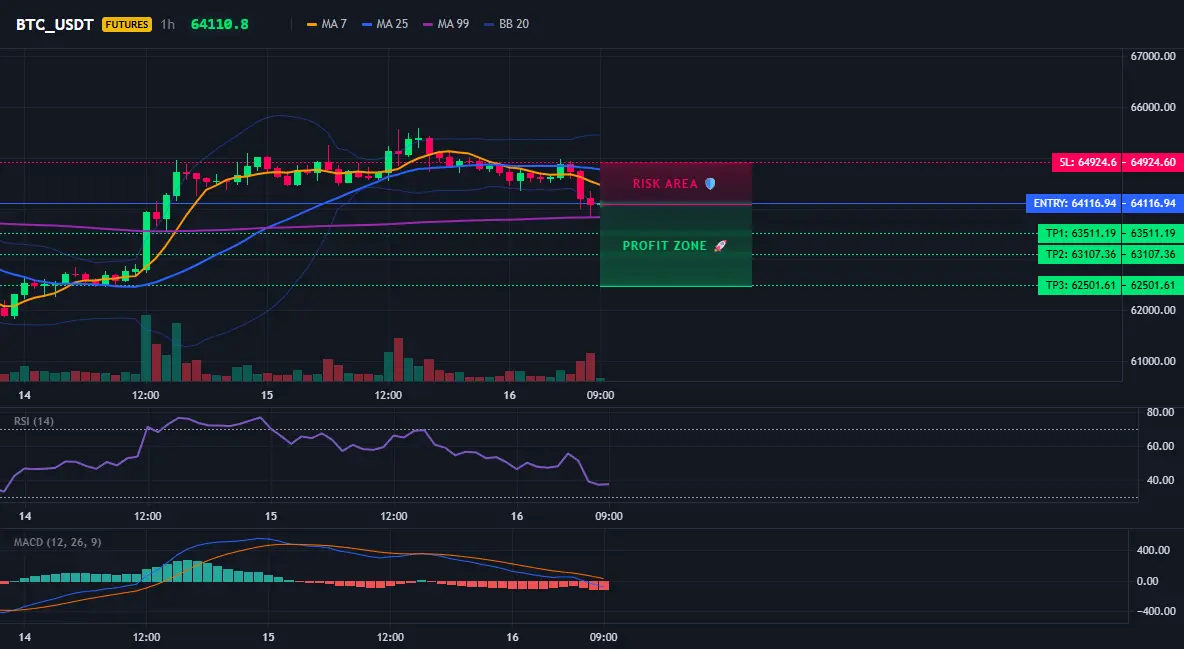This screenshot has height=649, width=1184.
Task: Click the 14 date label under main chart
Action: (24, 395)
